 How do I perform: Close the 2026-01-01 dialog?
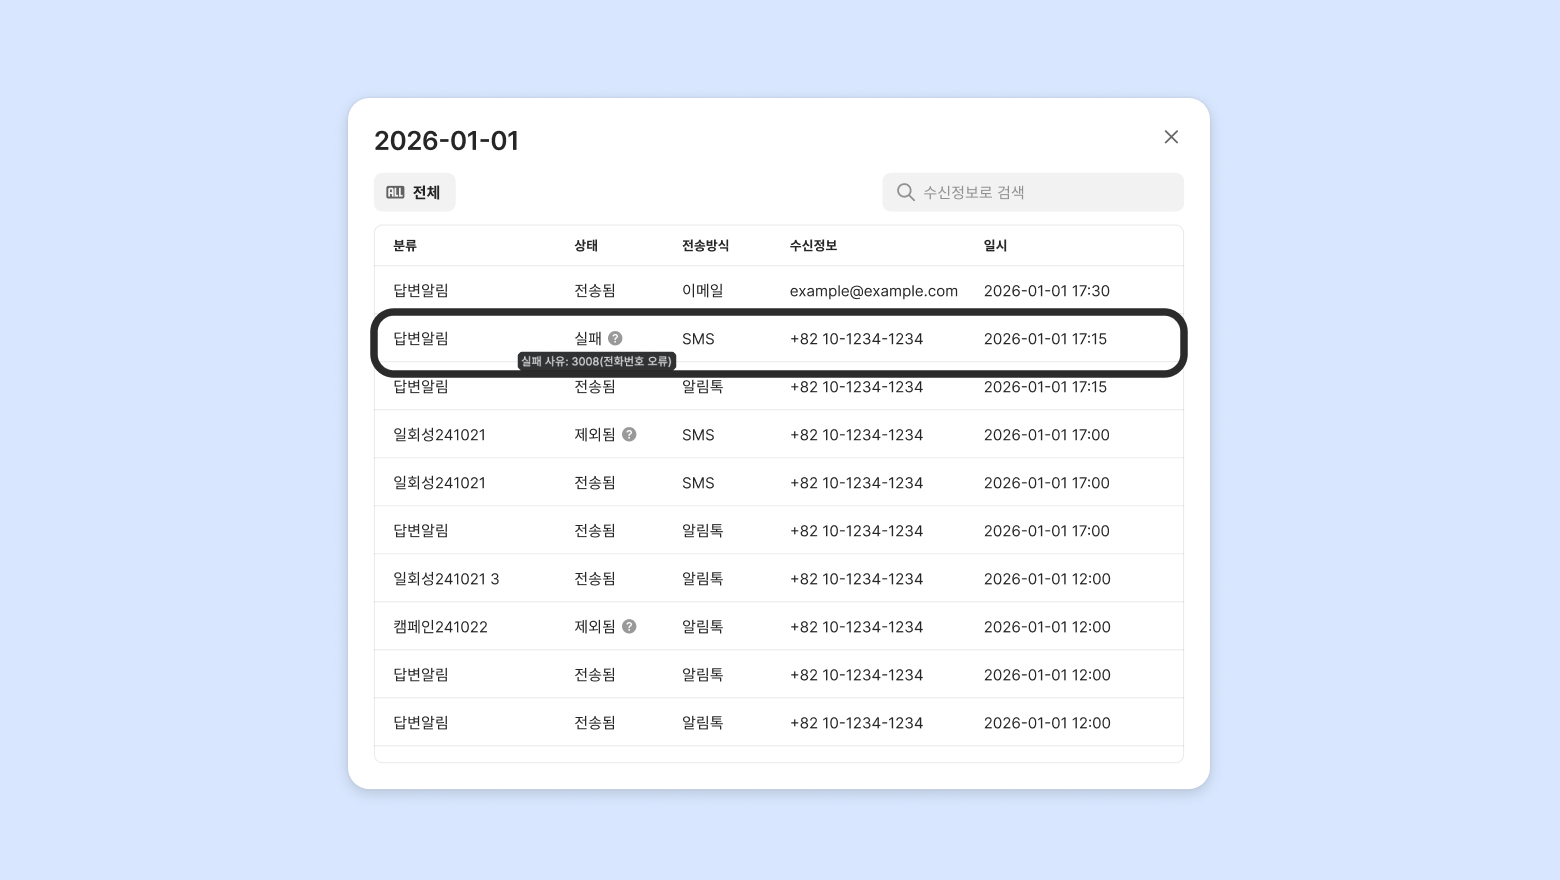click(1171, 137)
